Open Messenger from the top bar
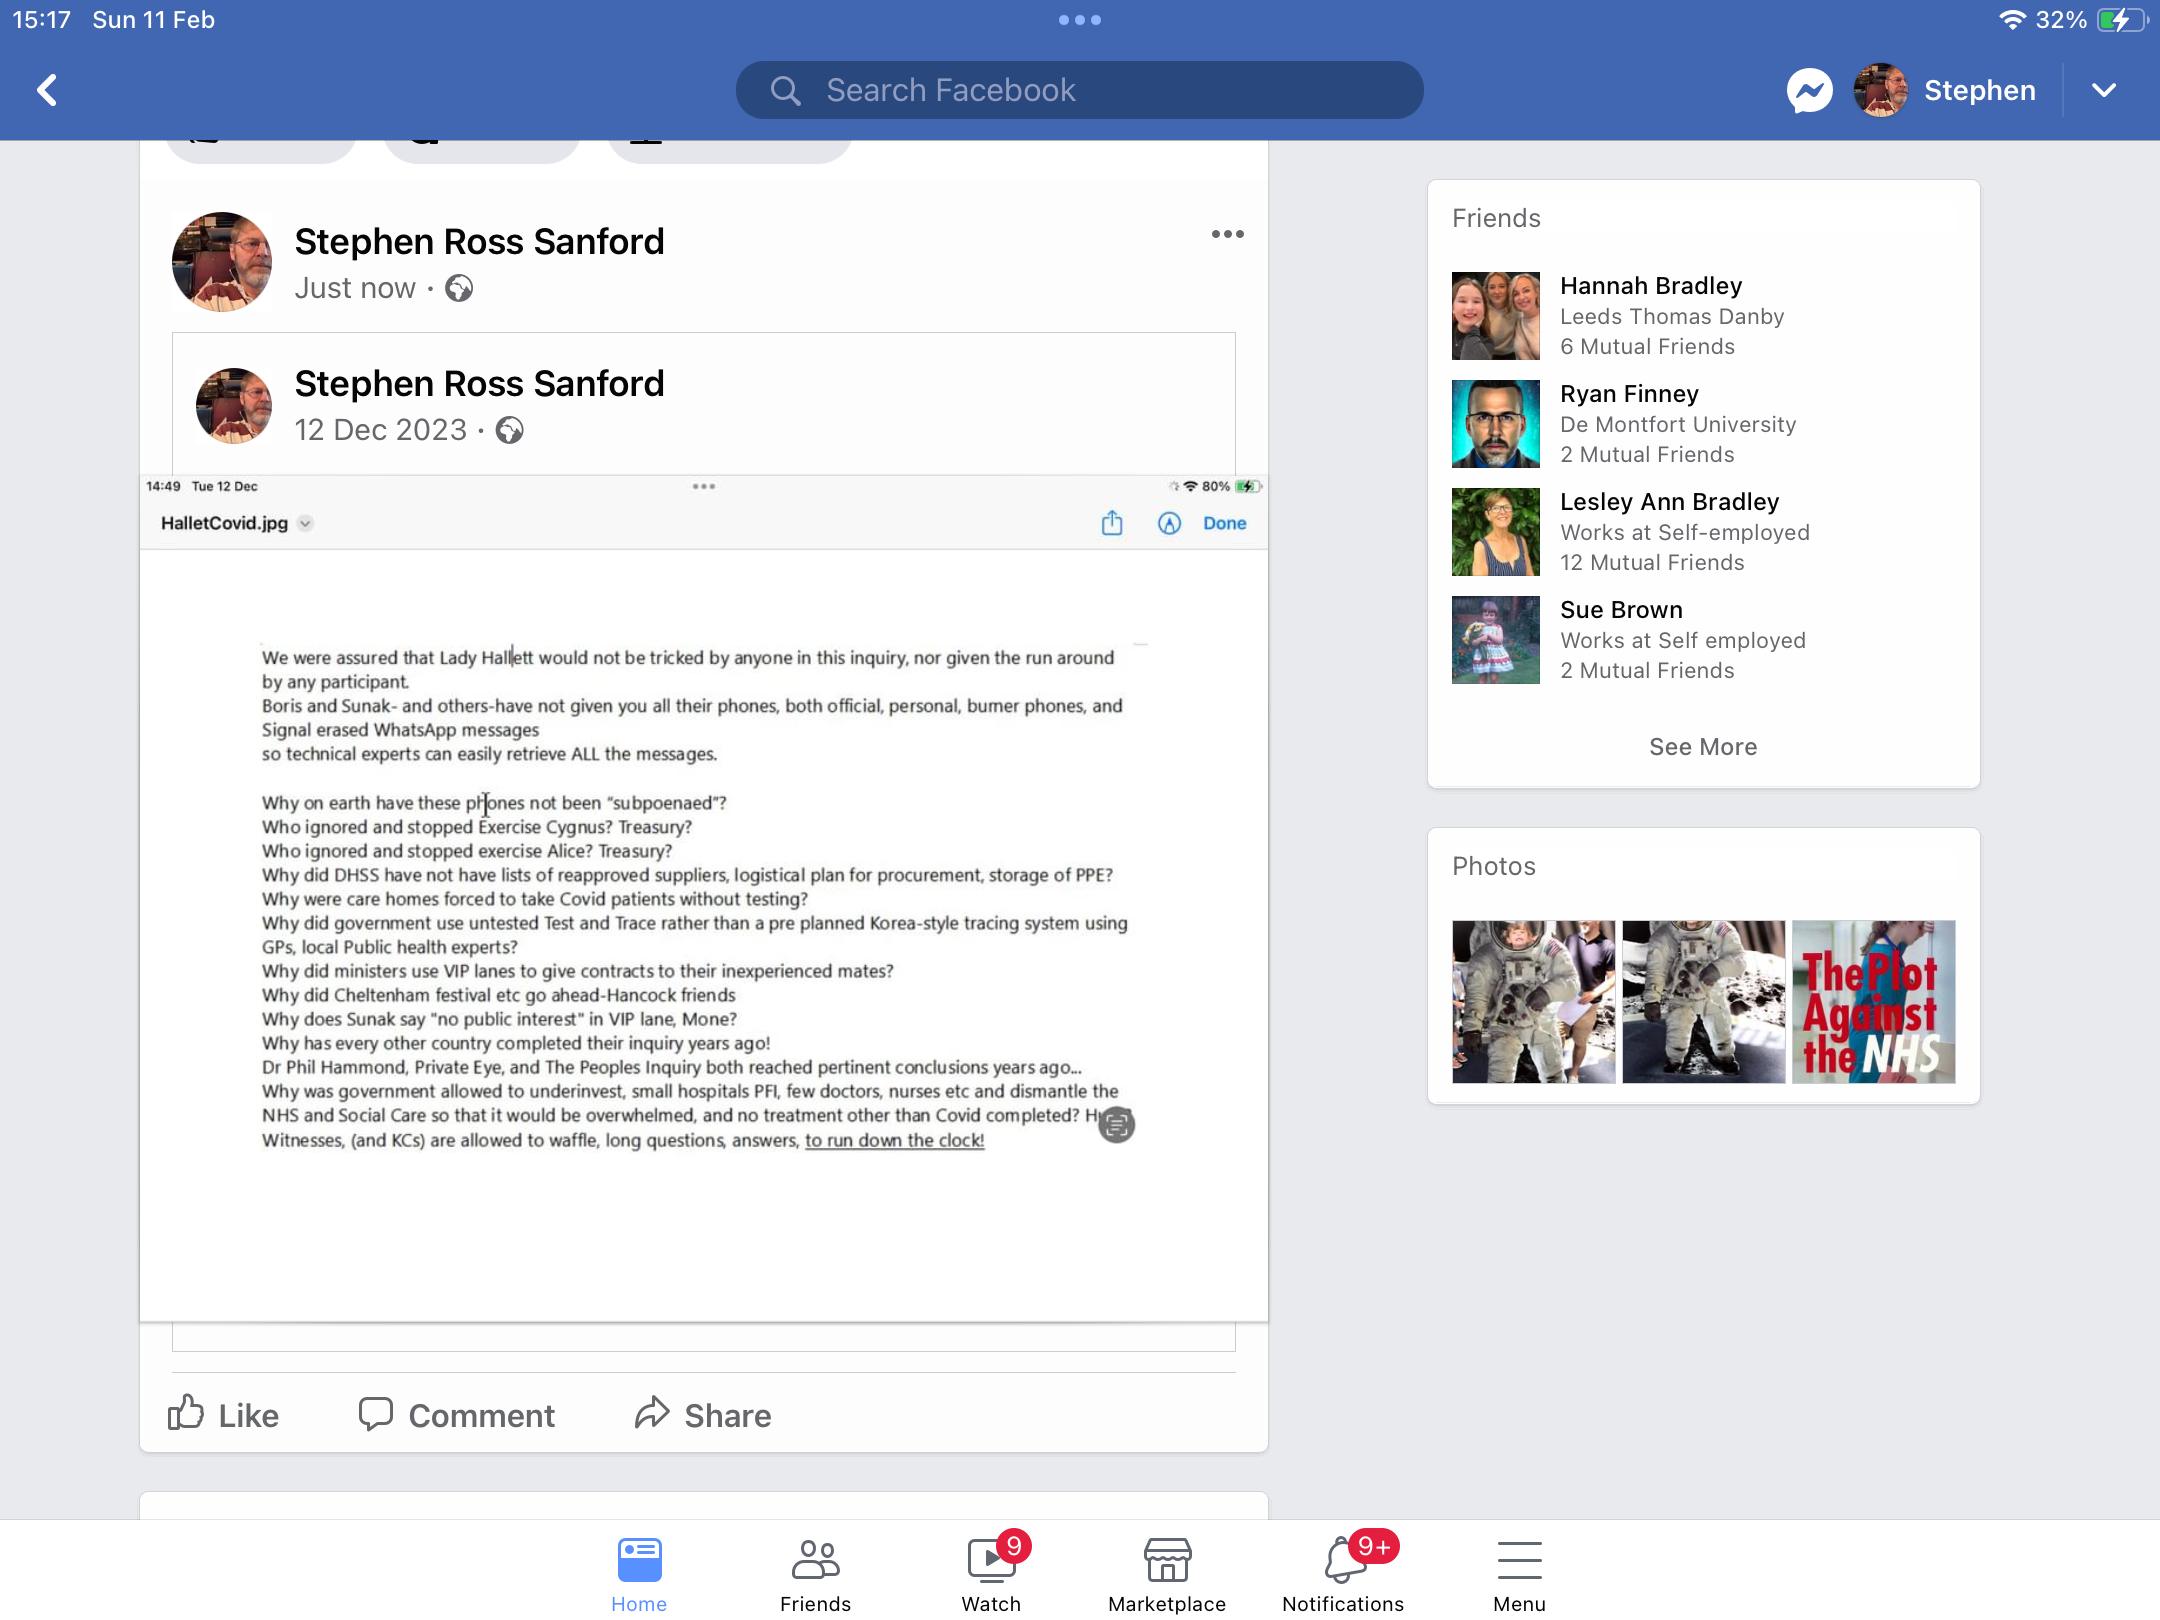This screenshot has width=2160, height=1620. coord(1809,91)
